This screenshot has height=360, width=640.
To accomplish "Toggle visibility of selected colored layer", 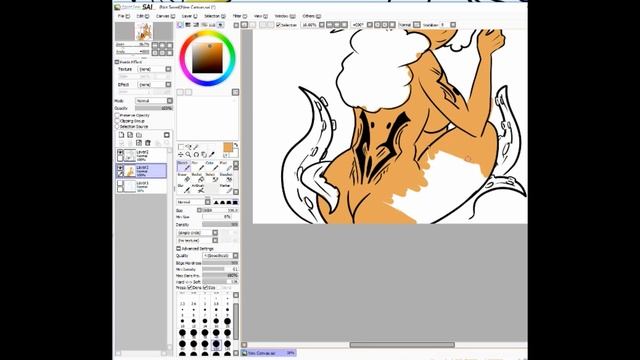I will point(120,168).
